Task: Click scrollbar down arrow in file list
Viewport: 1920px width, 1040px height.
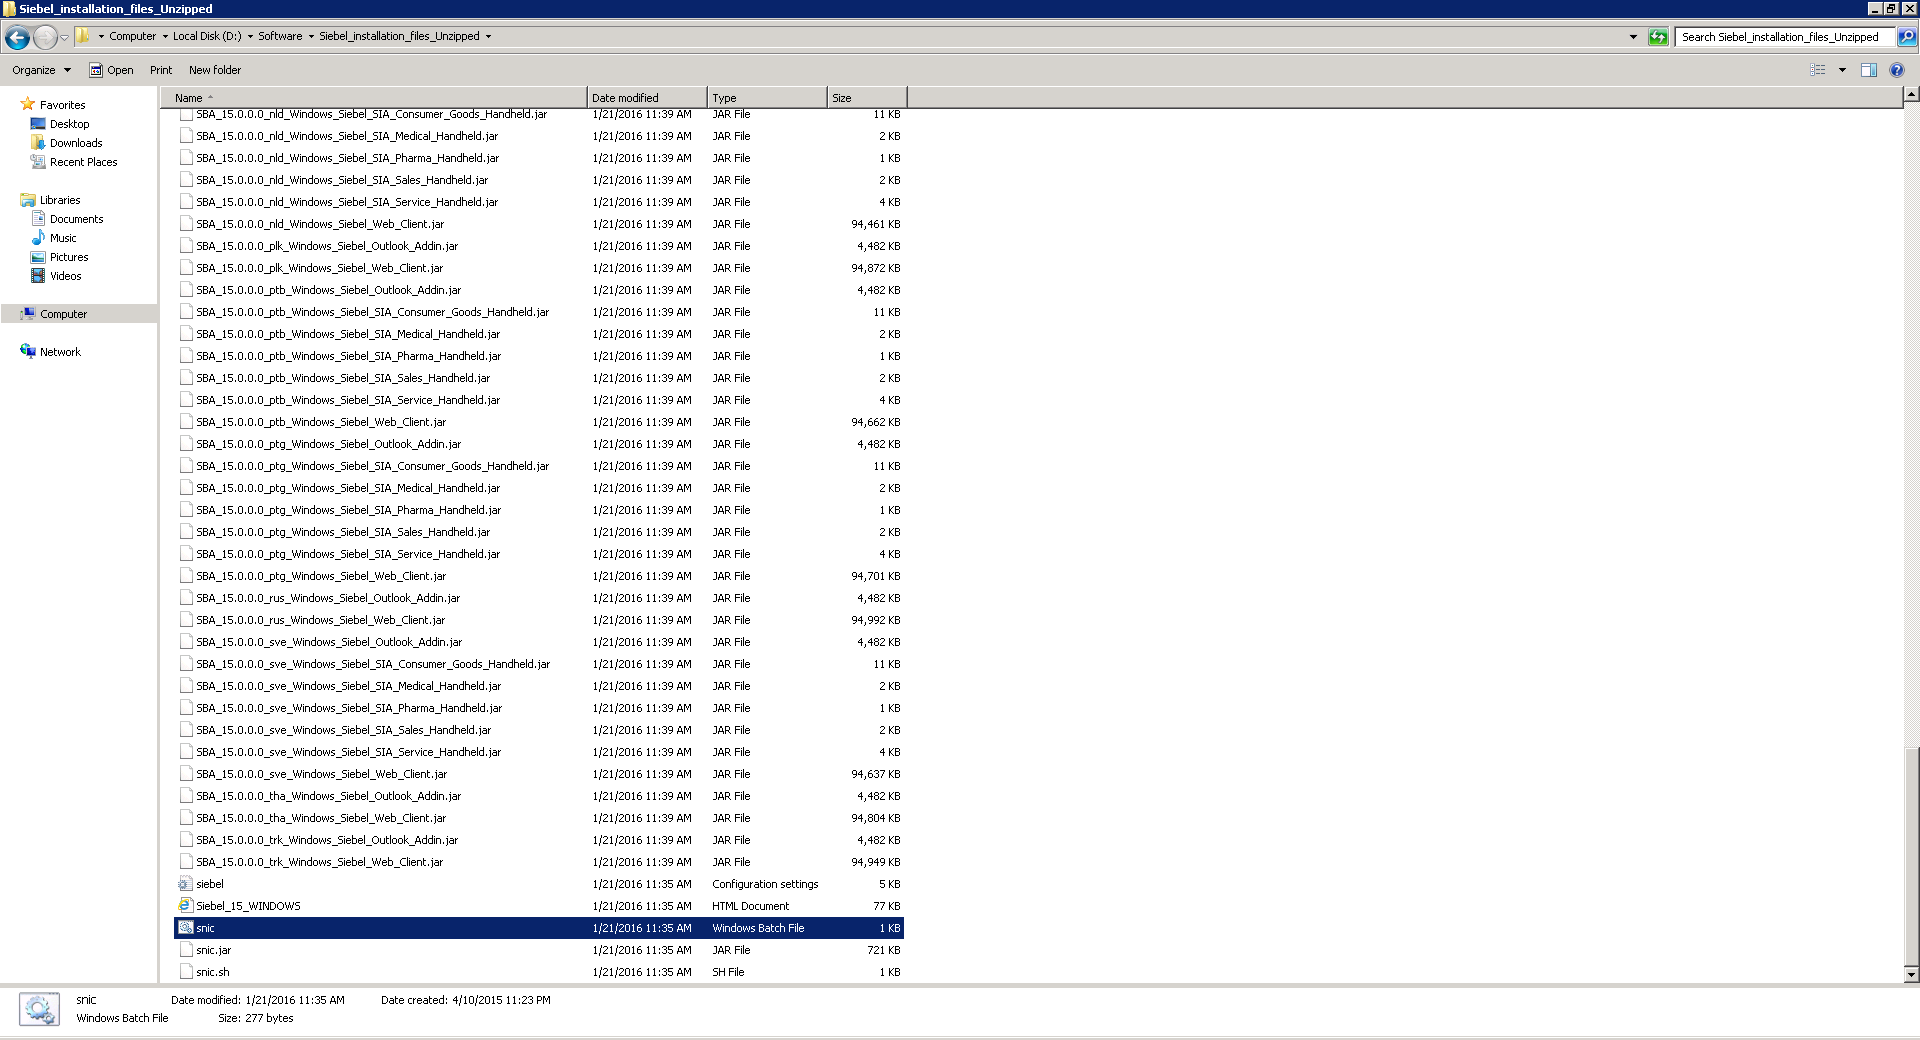Action: click(x=1911, y=975)
